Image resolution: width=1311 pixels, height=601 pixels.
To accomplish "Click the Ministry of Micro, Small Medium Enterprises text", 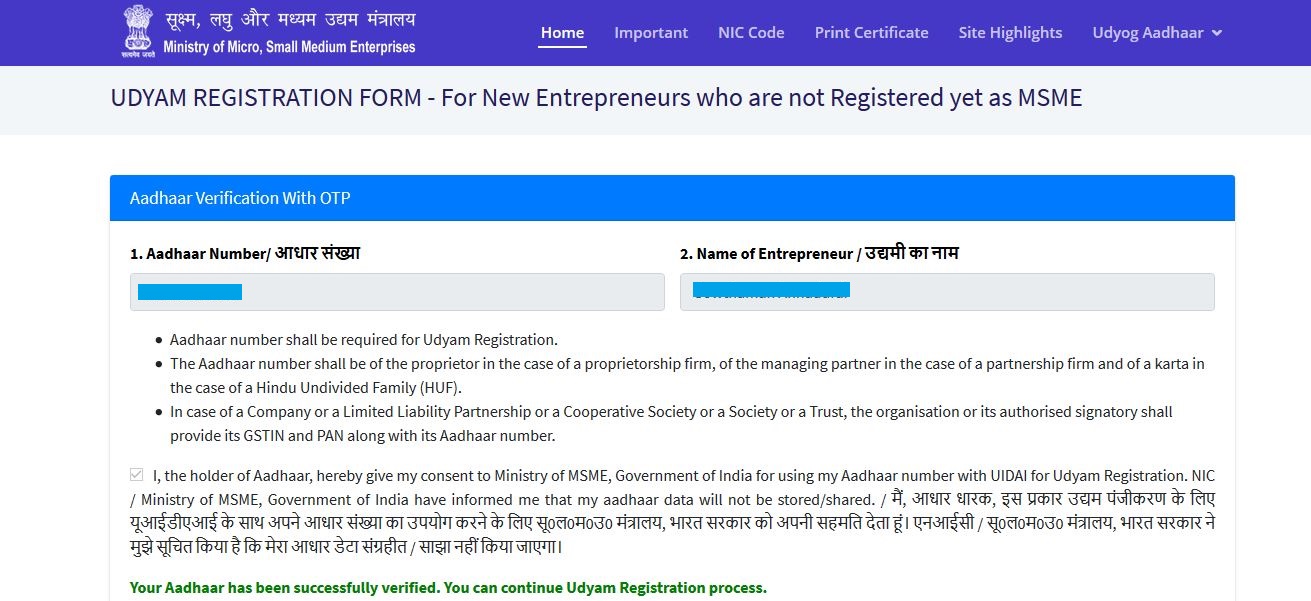I will (289, 45).
